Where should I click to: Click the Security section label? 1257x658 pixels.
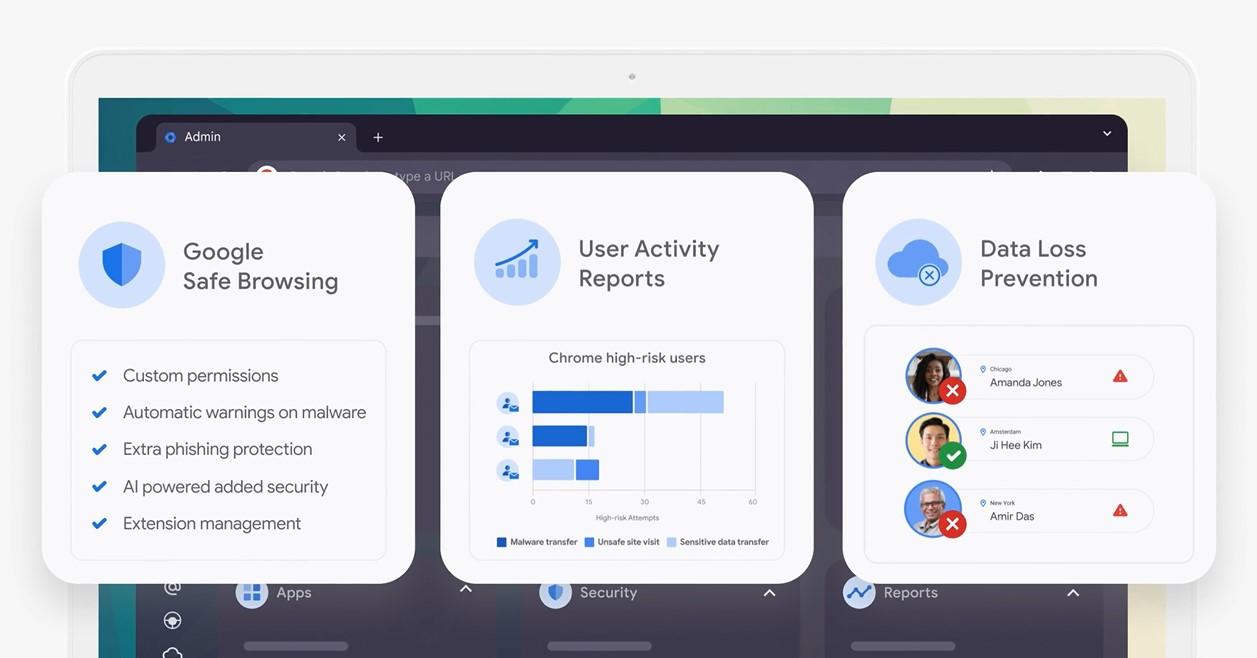[x=608, y=593]
